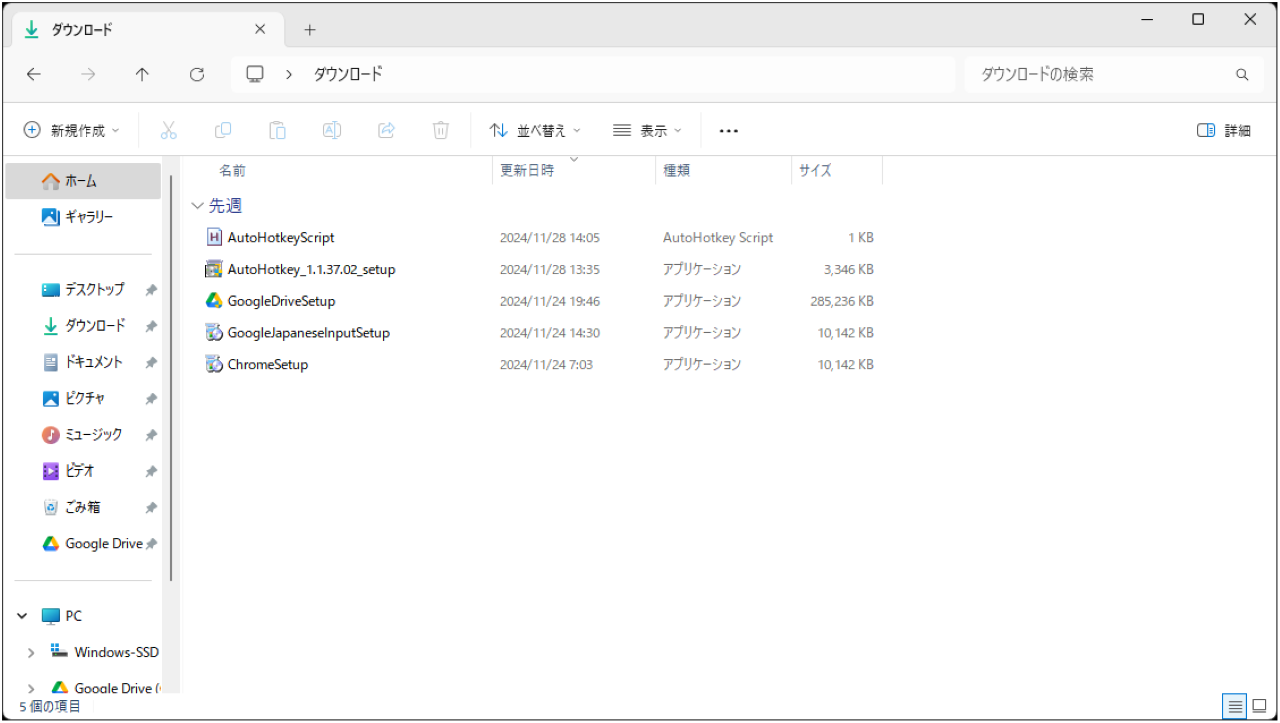The height and width of the screenshot is (723, 1280).
Task: Select the GoogleDriveSetup file icon
Action: [x=214, y=300]
